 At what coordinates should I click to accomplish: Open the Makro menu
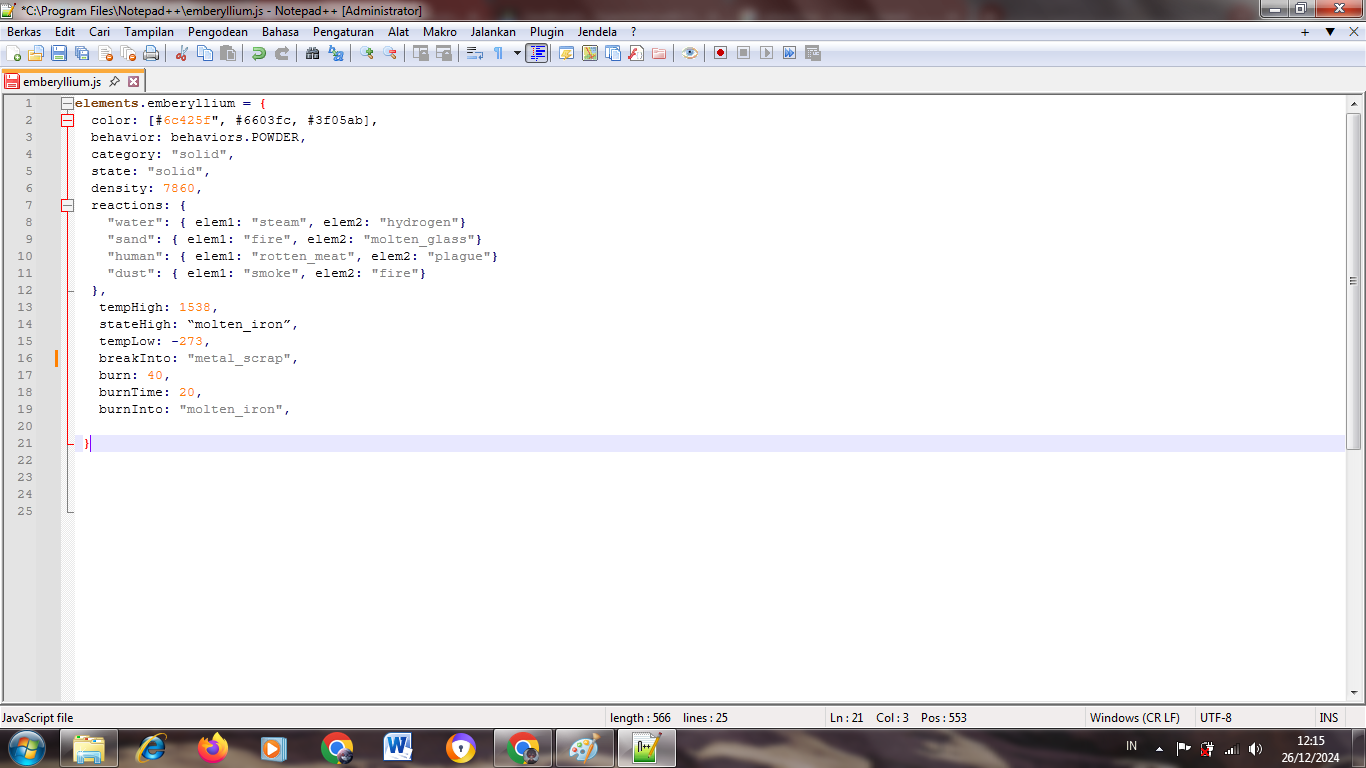(x=439, y=31)
